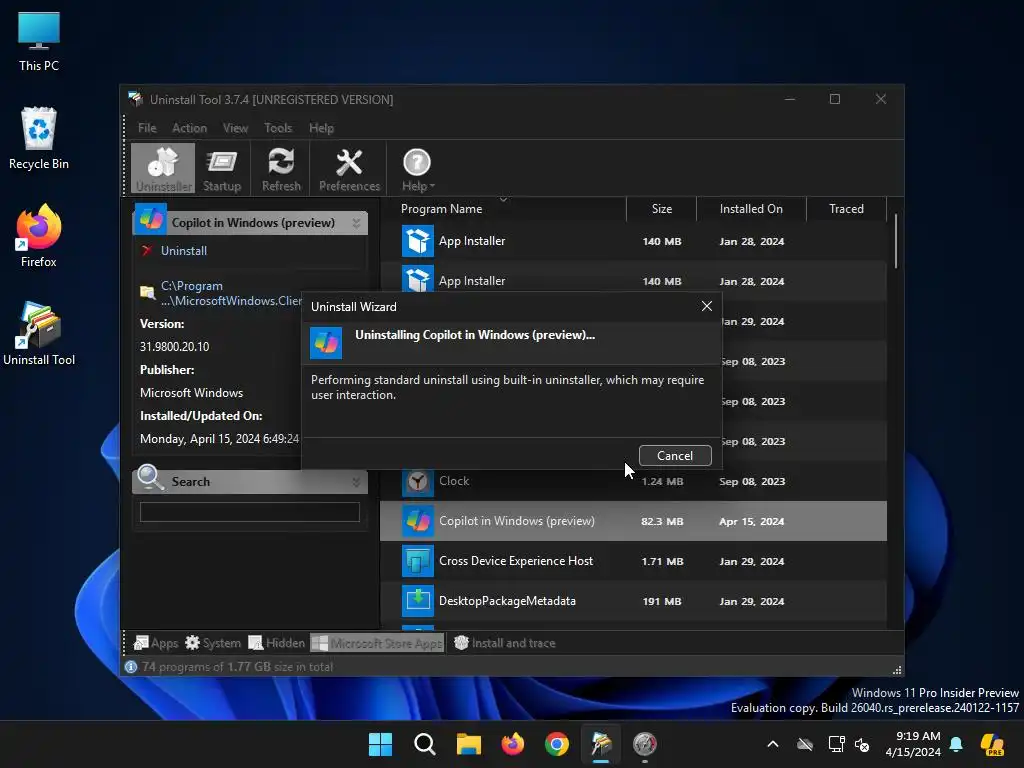Select the Recycle Bin desktop icon
The height and width of the screenshot is (768, 1024).
click(39, 138)
